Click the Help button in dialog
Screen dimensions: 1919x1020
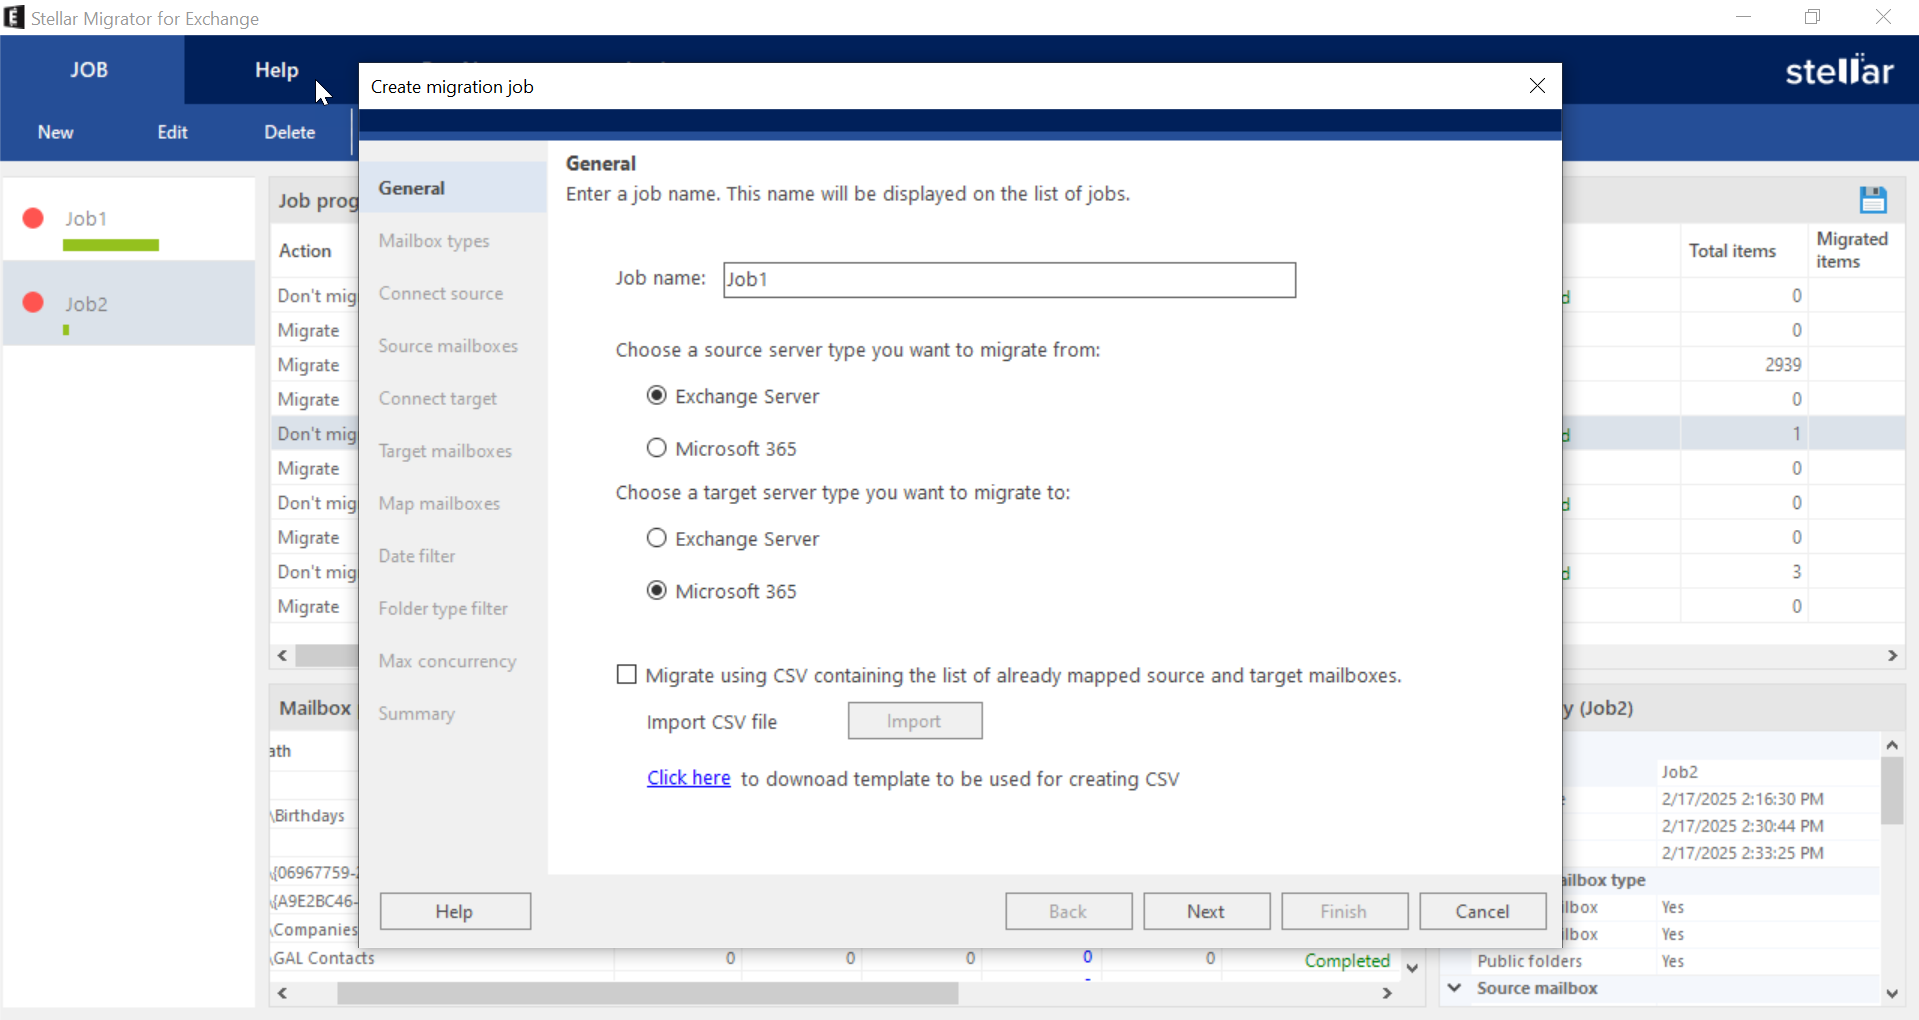pos(455,911)
